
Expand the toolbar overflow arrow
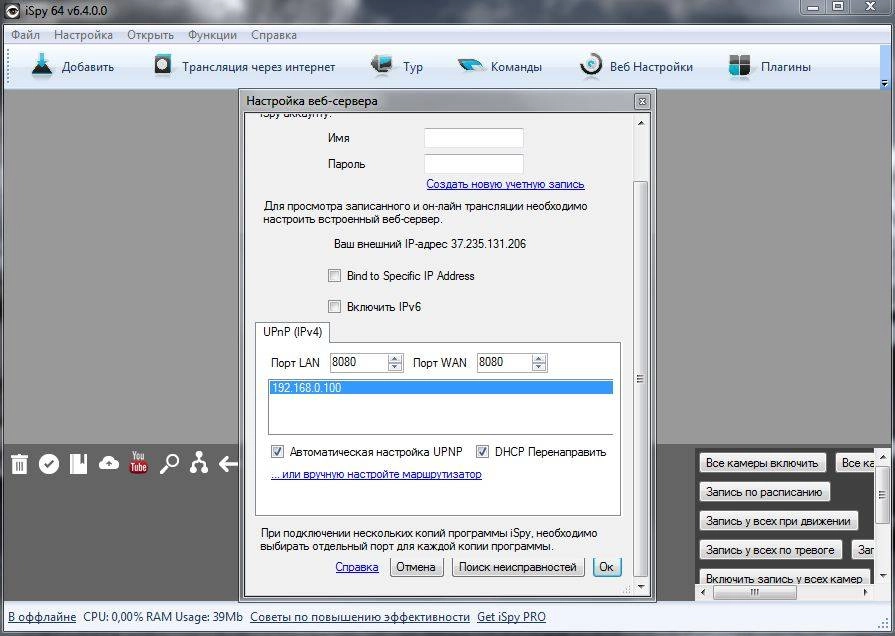[884, 83]
